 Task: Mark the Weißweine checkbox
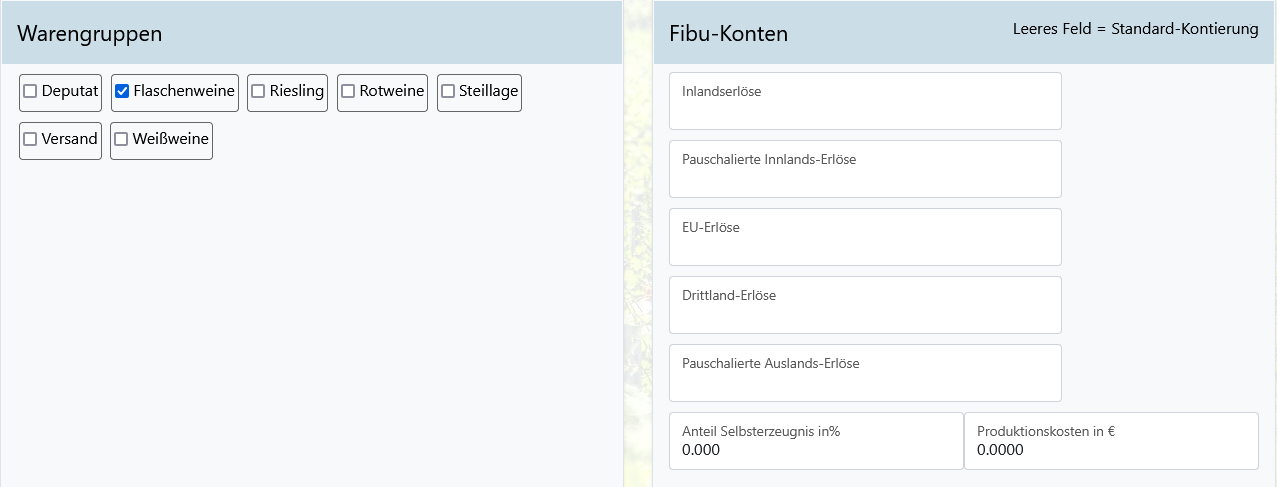coord(121,139)
